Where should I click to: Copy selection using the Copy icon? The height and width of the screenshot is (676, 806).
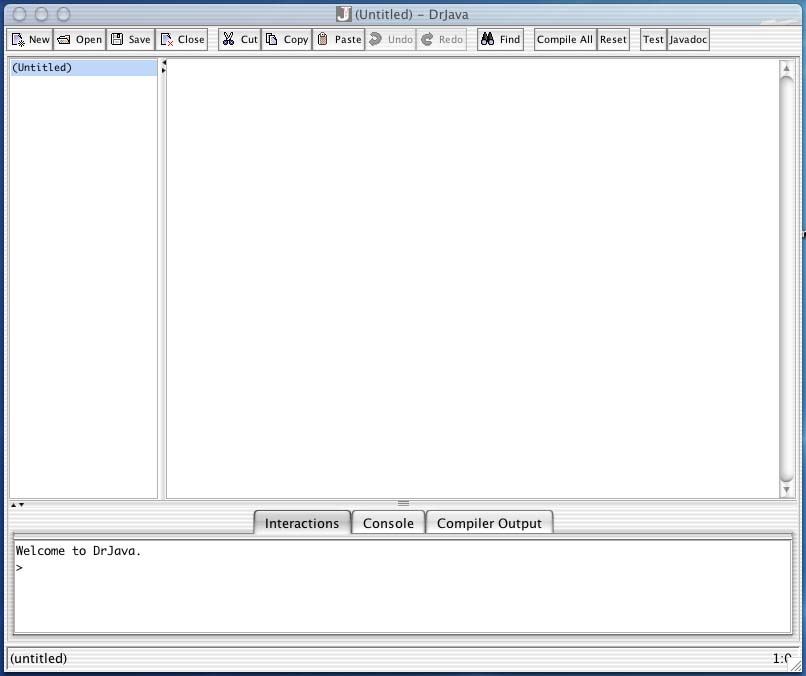pos(272,40)
